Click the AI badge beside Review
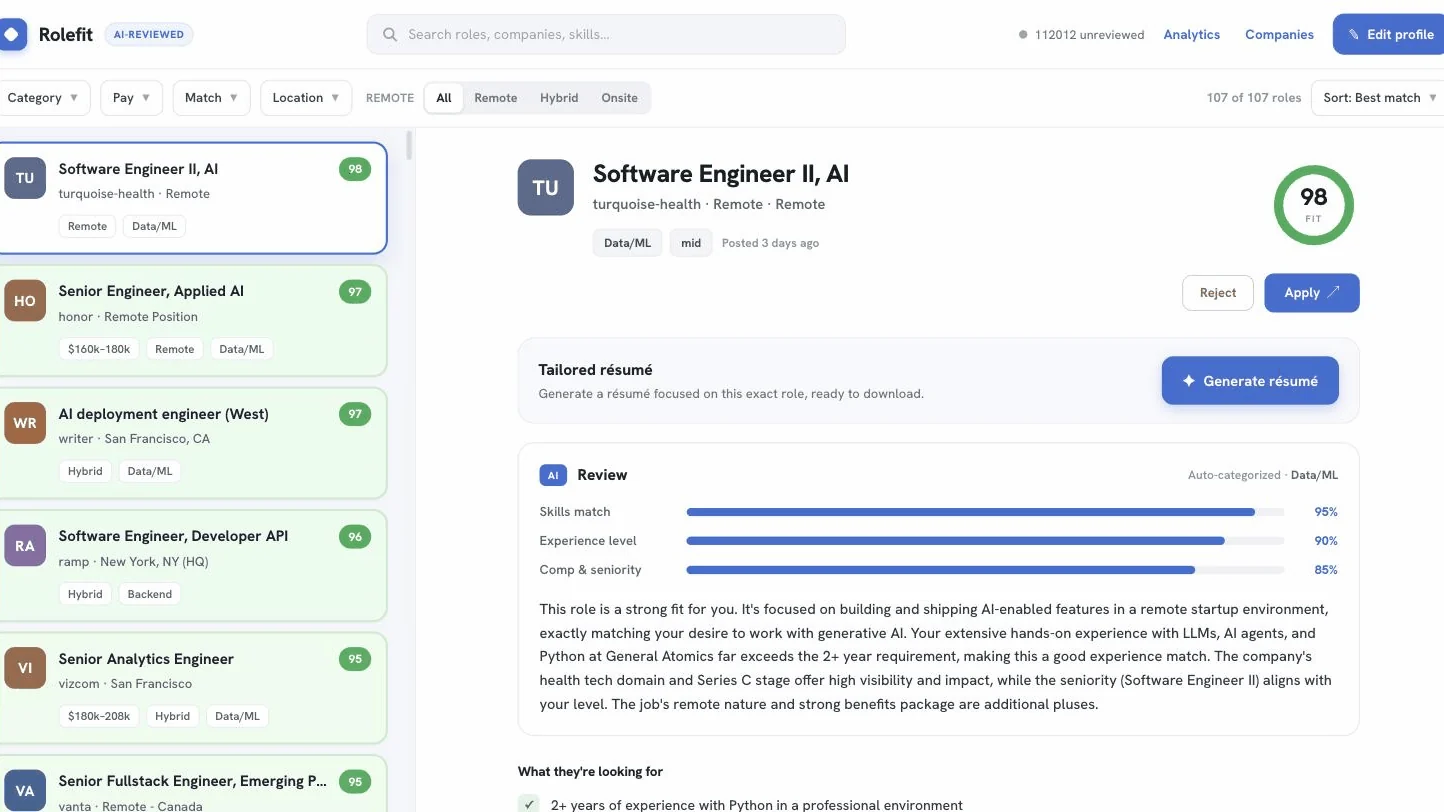The height and width of the screenshot is (812, 1444). pyautogui.click(x=553, y=475)
